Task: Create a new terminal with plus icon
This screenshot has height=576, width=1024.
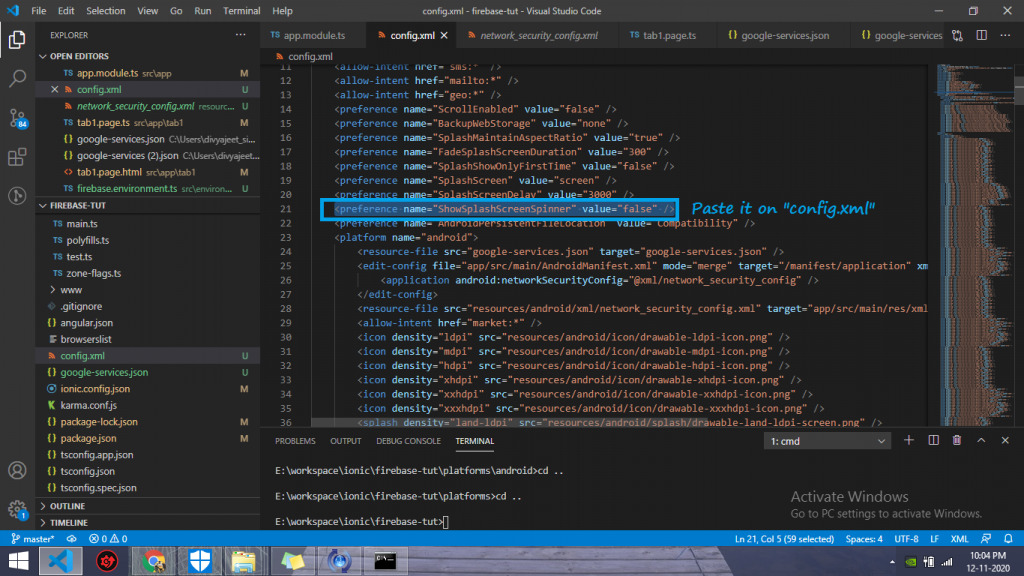Action: point(909,440)
